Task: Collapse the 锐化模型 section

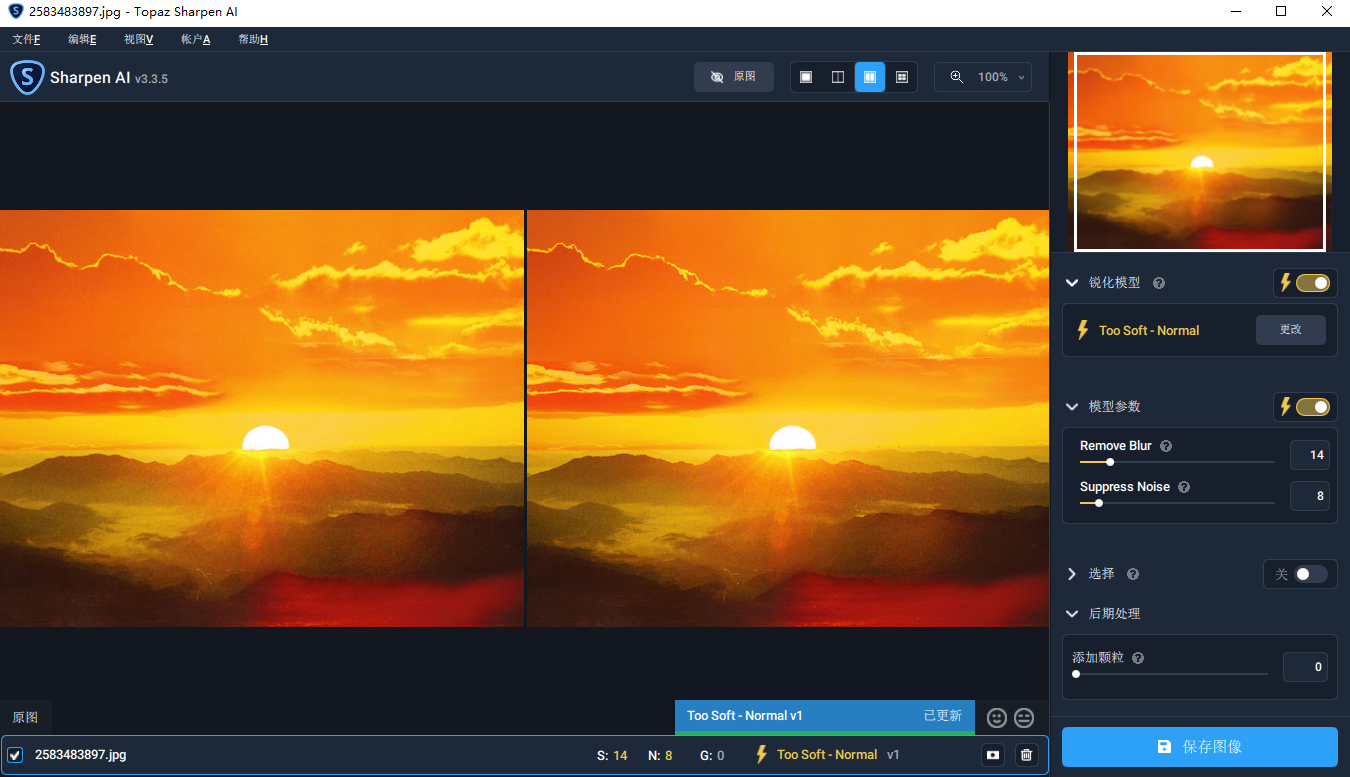Action: [x=1072, y=283]
